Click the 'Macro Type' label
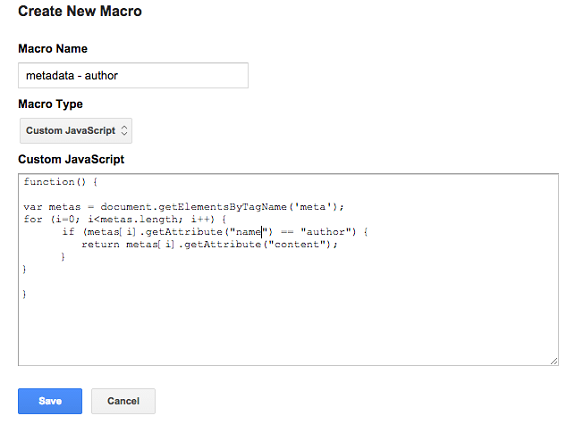575x424 pixels. coord(51,104)
